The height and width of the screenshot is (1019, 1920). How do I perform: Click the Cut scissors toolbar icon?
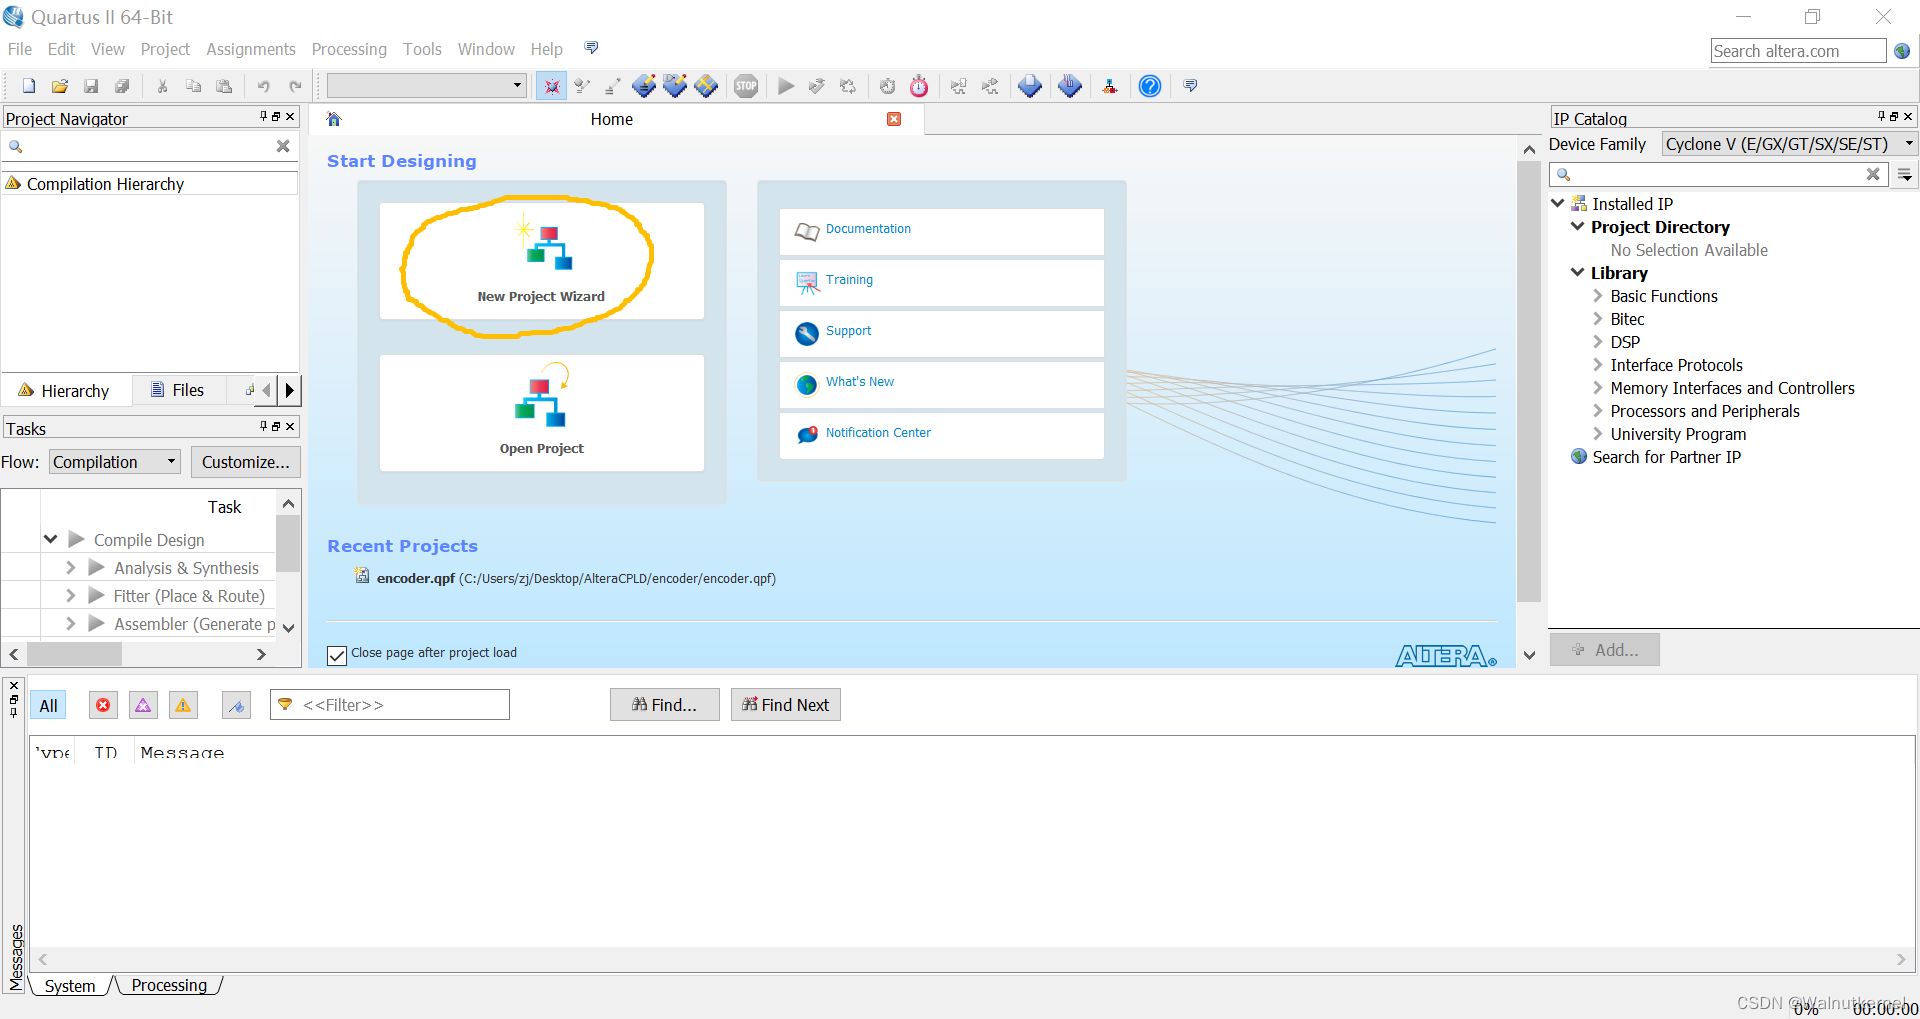[x=162, y=86]
